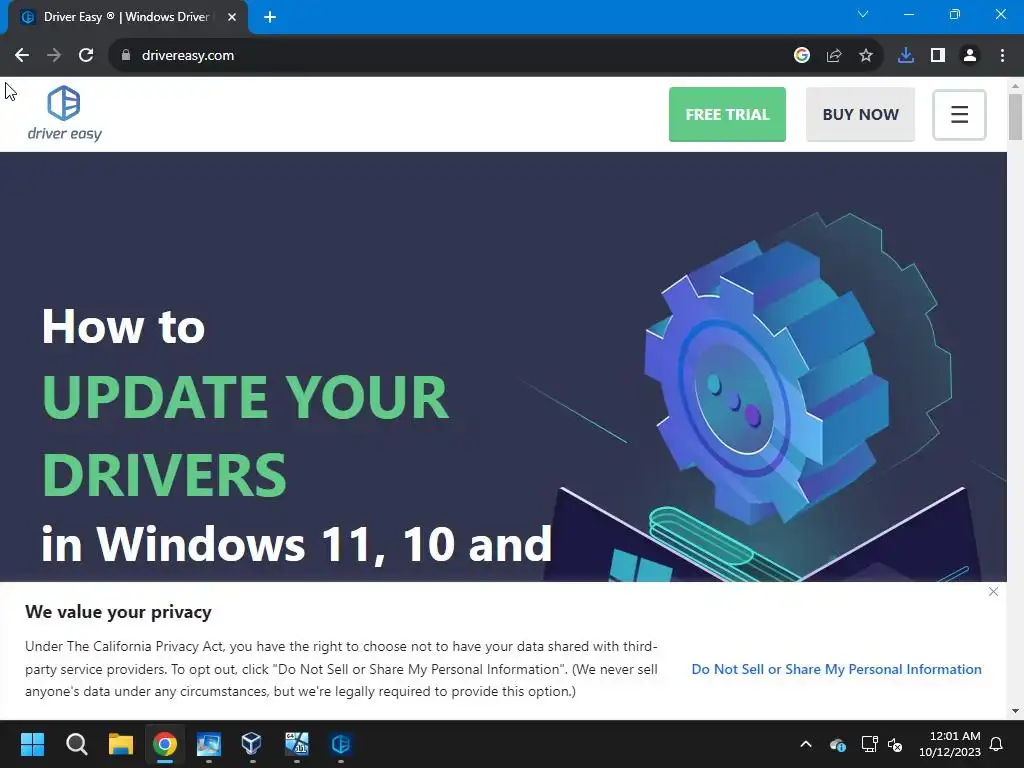The image size is (1024, 768).
Task: Open Windows taskbar search
Action: pyautogui.click(x=76, y=744)
